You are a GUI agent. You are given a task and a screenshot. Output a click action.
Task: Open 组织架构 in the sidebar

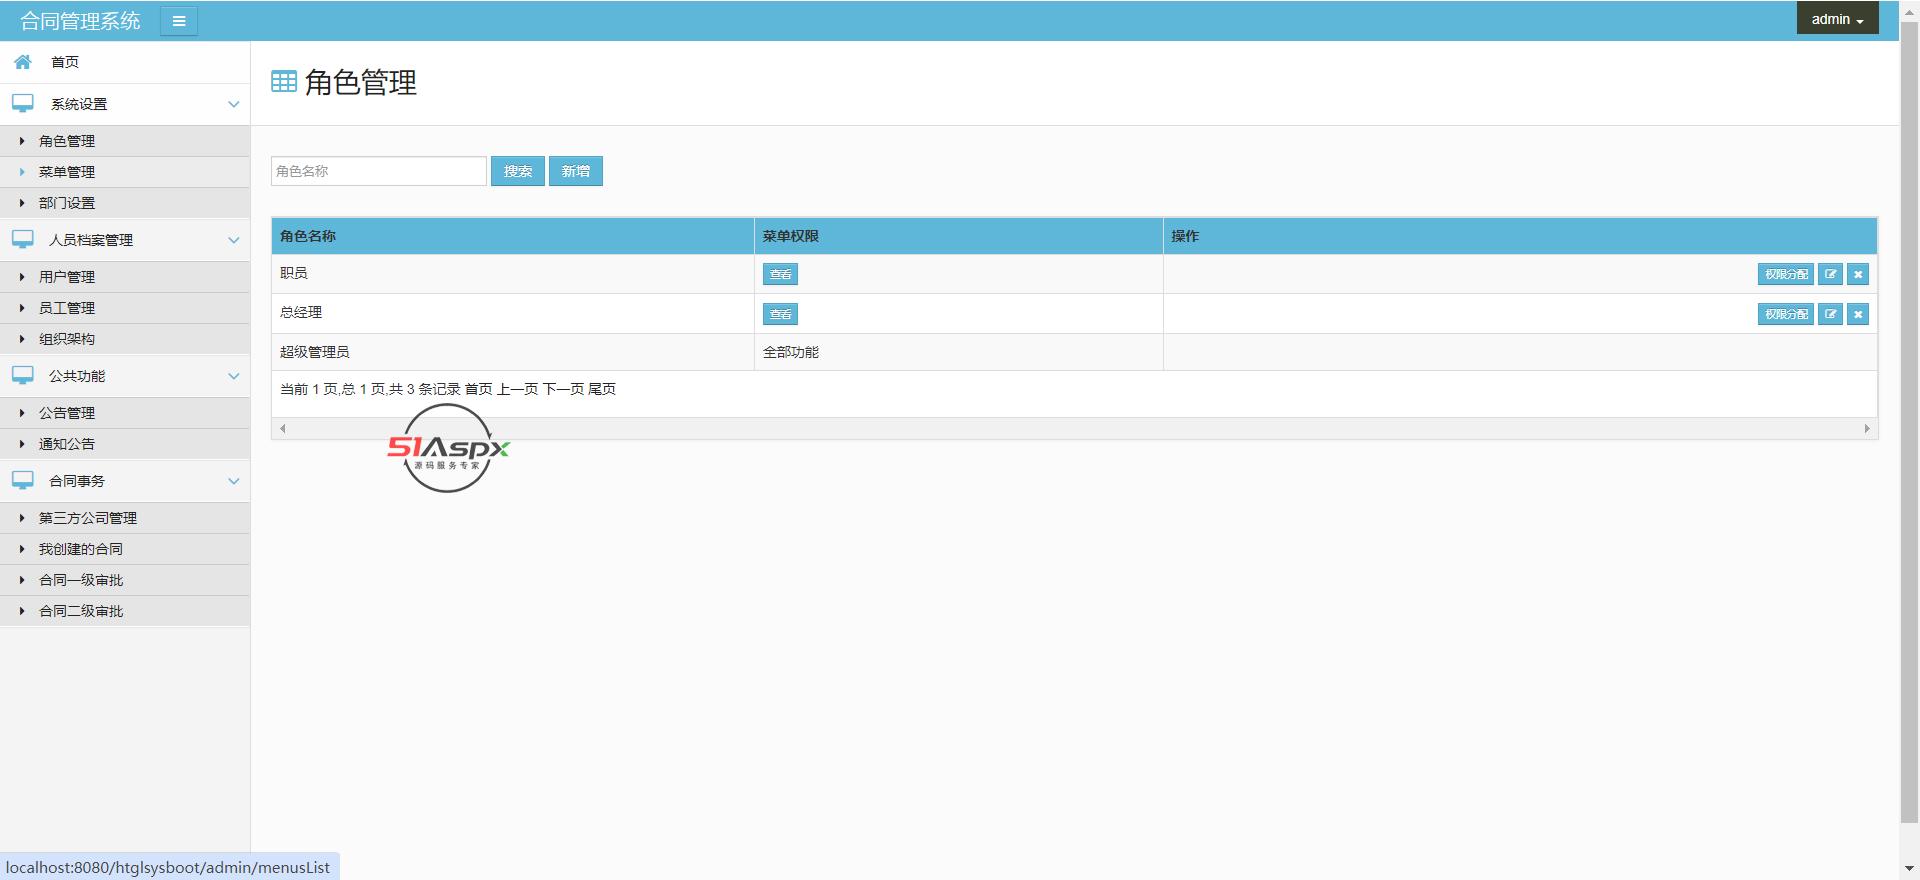pyautogui.click(x=125, y=339)
